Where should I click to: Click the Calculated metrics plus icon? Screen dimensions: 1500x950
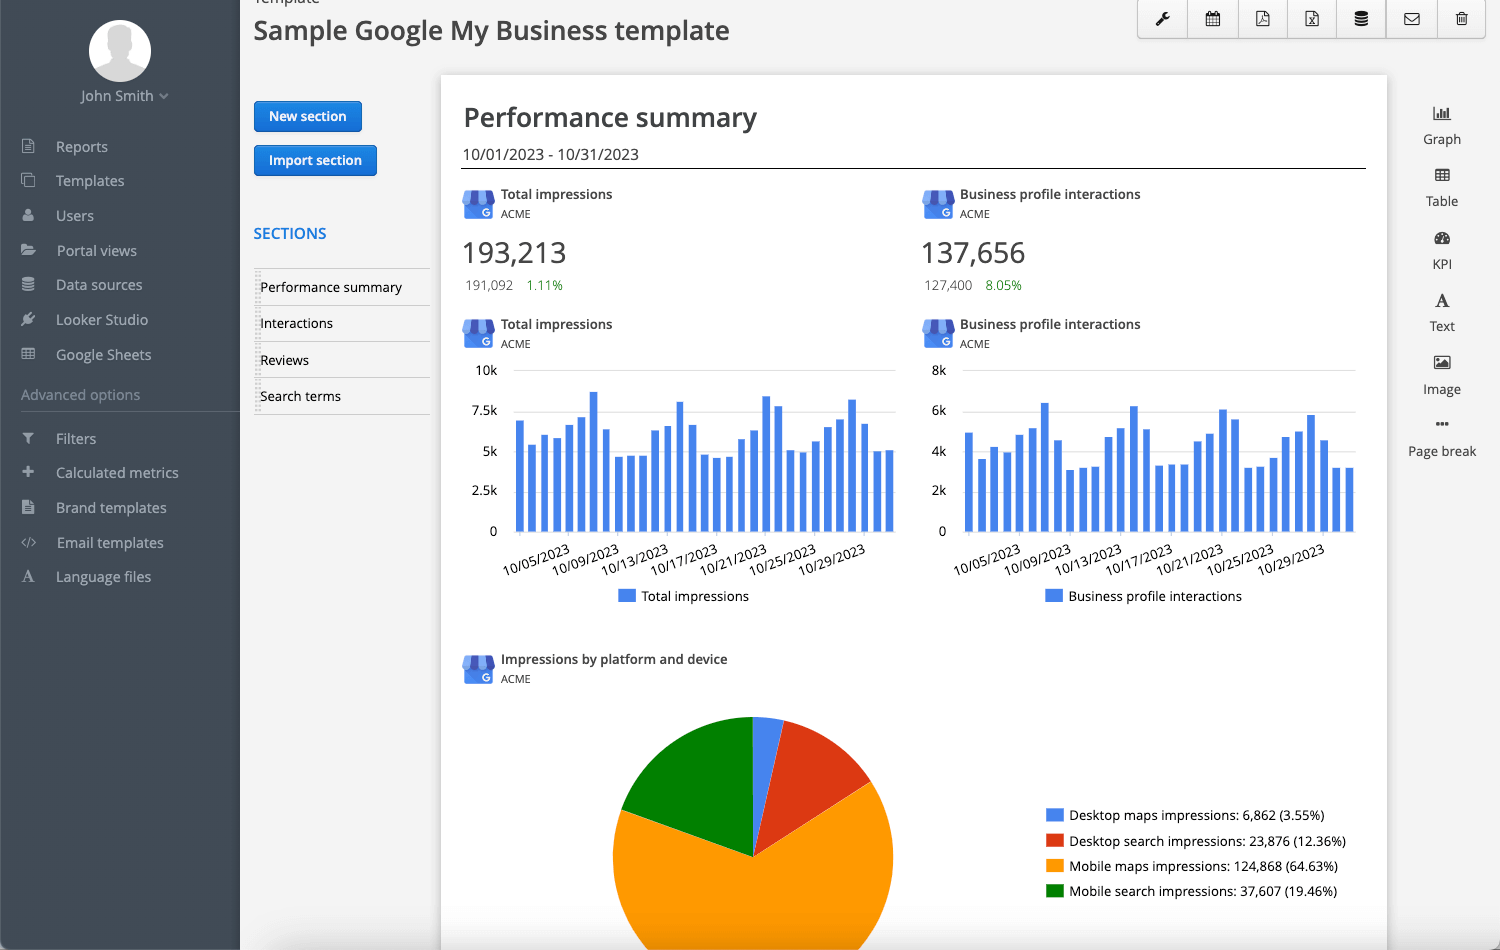click(x=28, y=472)
